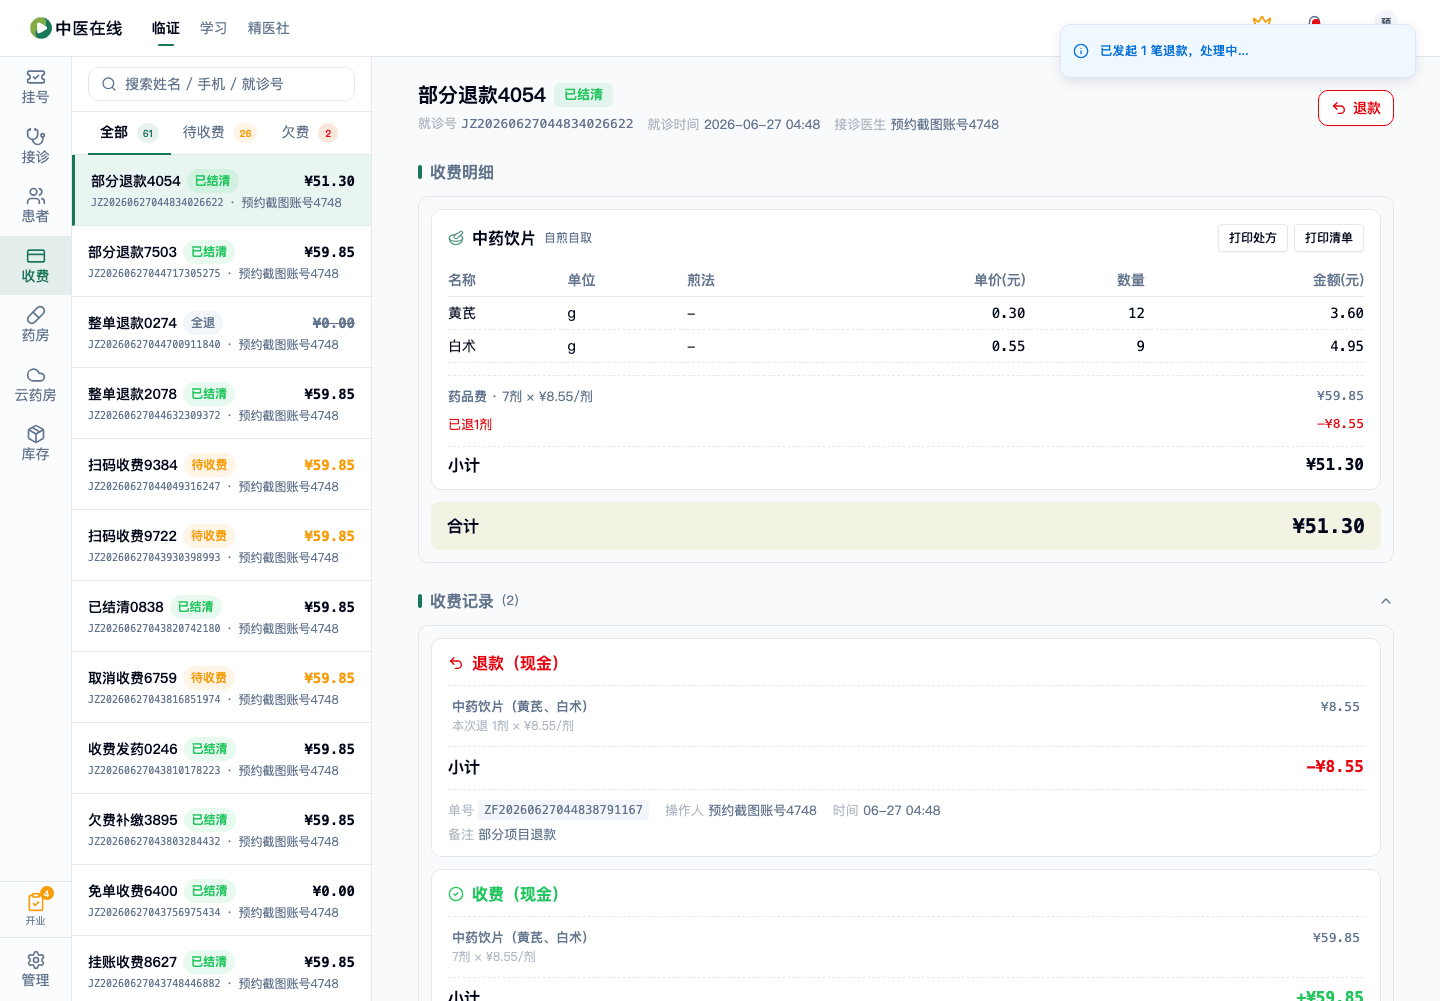This screenshot has width=1440, height=1001.
Task: Click the 合计 ¥51.30 total amount
Action: [1328, 526]
